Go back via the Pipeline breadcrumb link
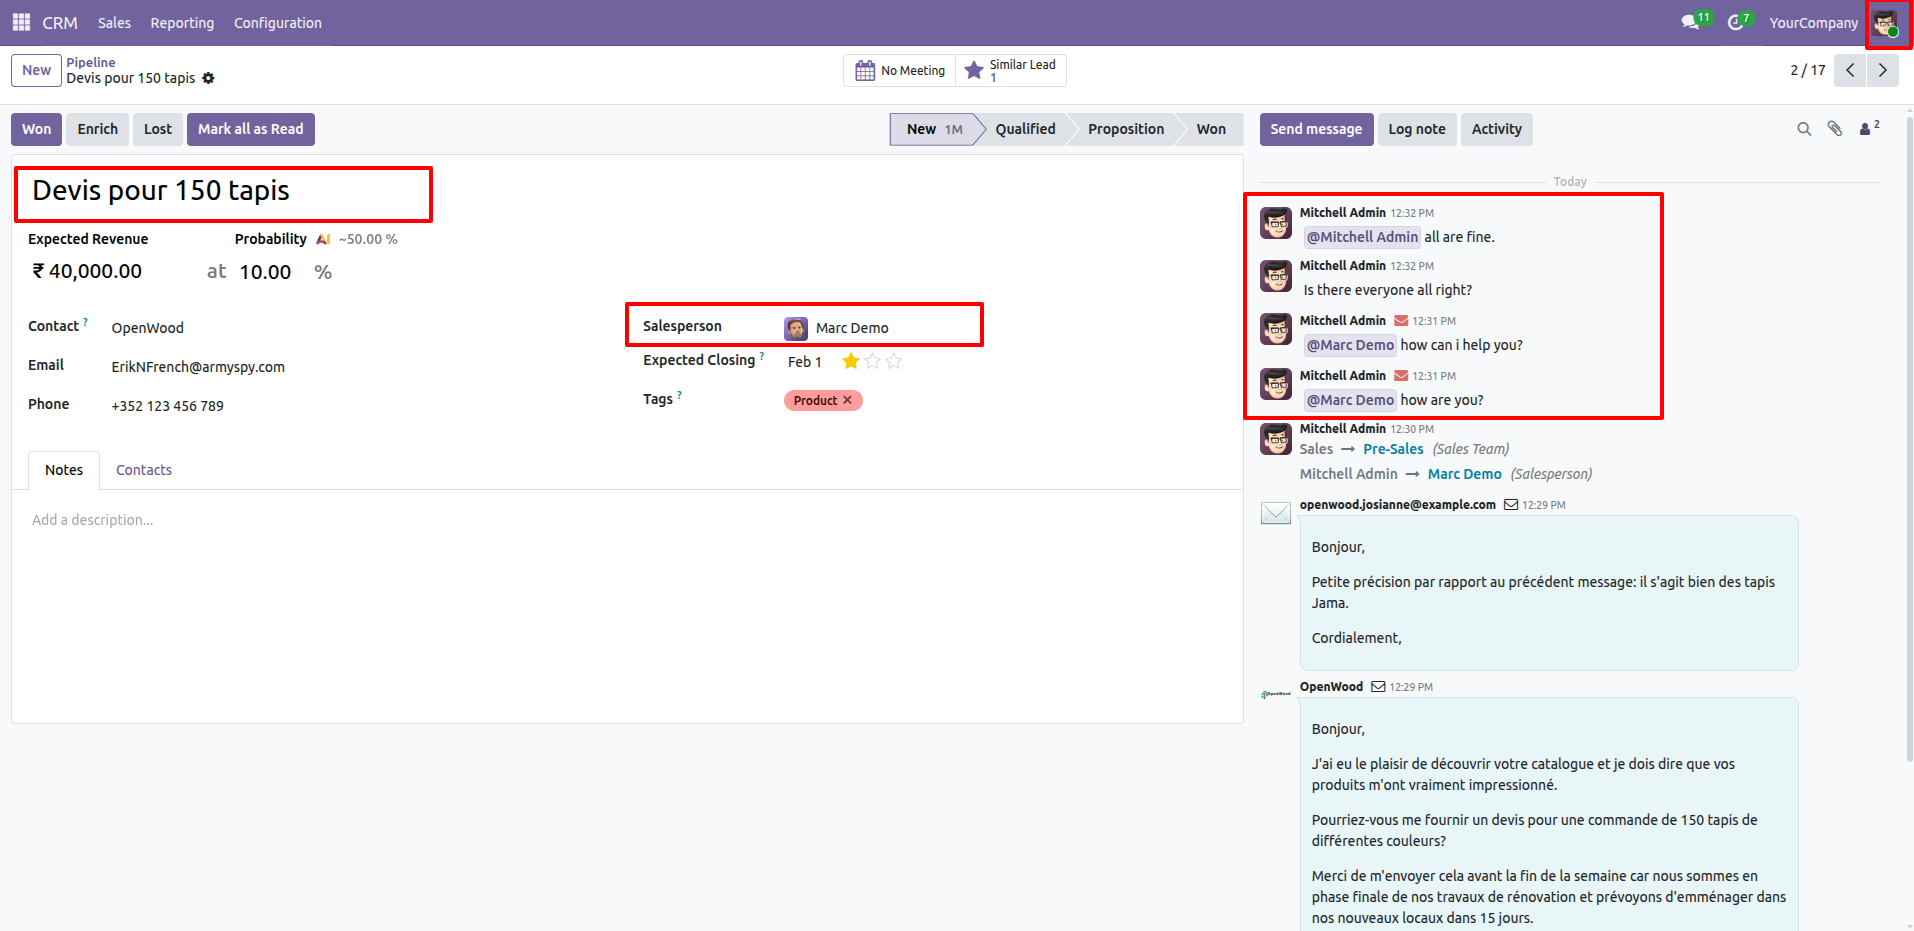The height and width of the screenshot is (931, 1914). [91, 62]
